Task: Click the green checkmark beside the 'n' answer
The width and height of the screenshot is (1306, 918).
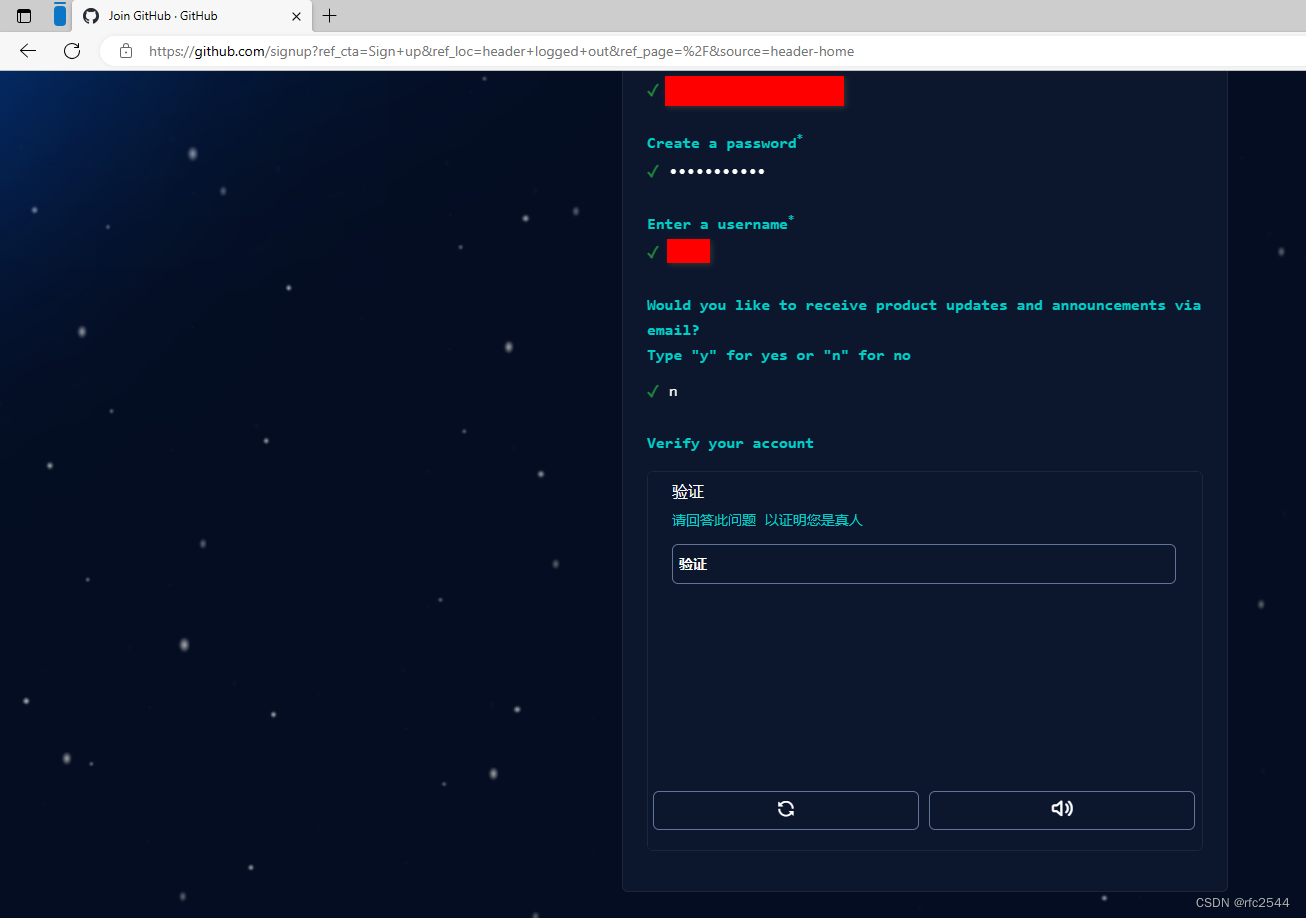Action: point(653,391)
